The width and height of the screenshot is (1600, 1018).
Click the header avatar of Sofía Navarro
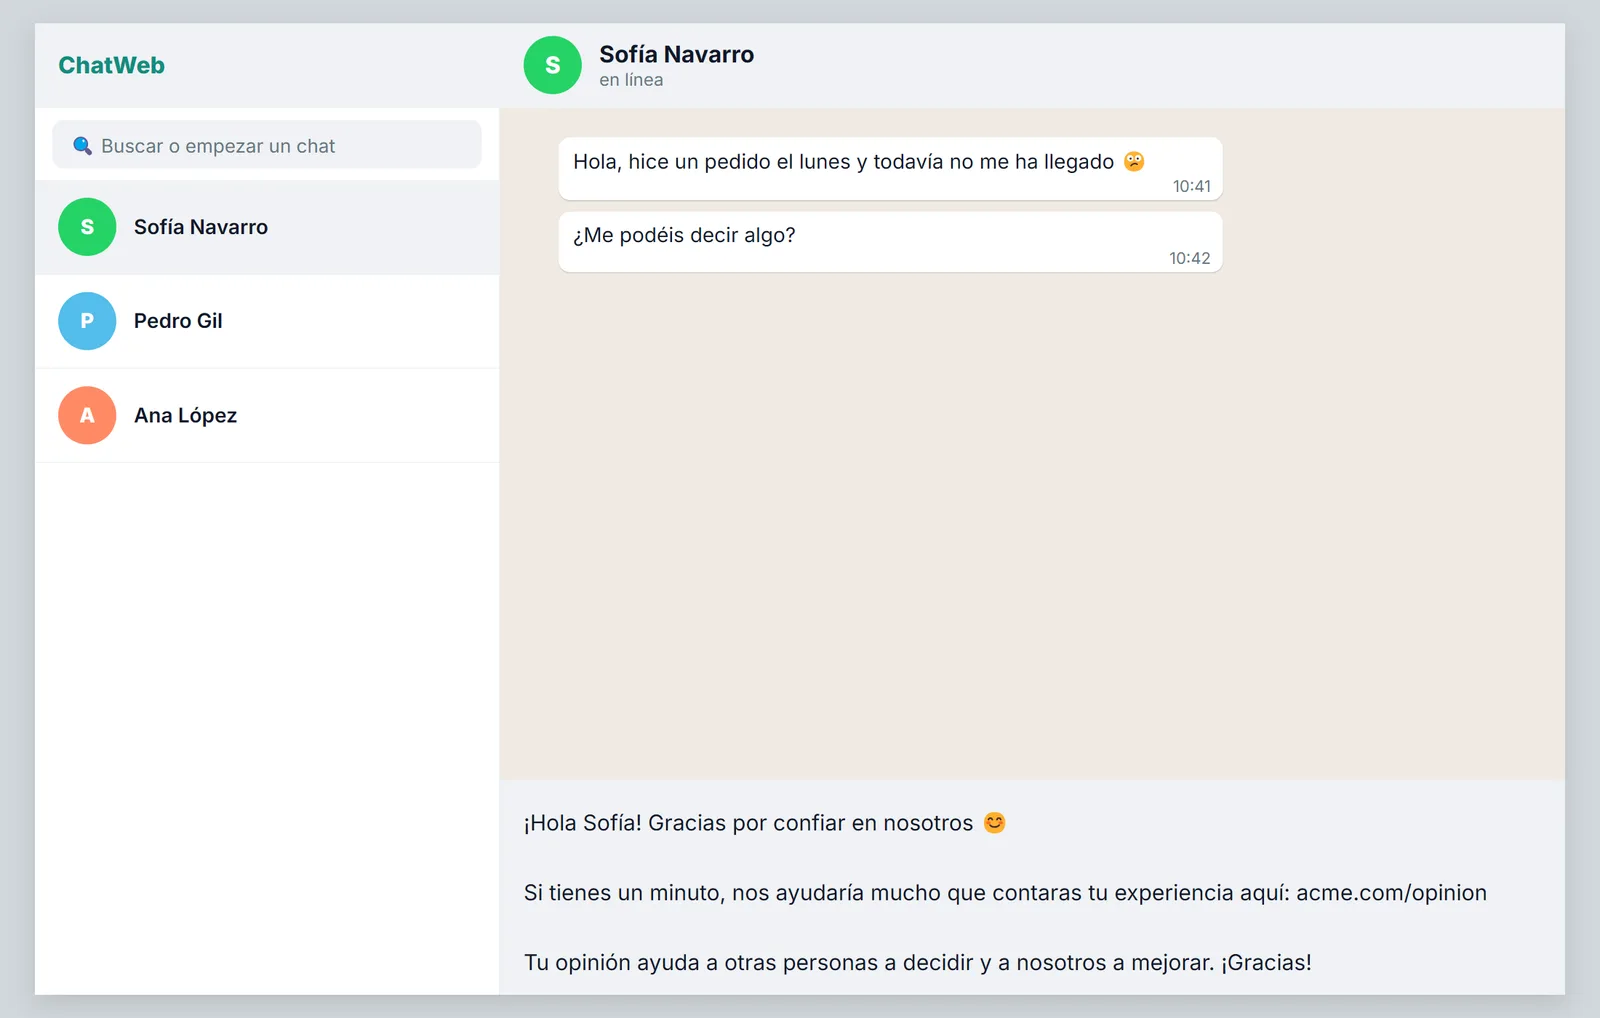tap(552, 65)
